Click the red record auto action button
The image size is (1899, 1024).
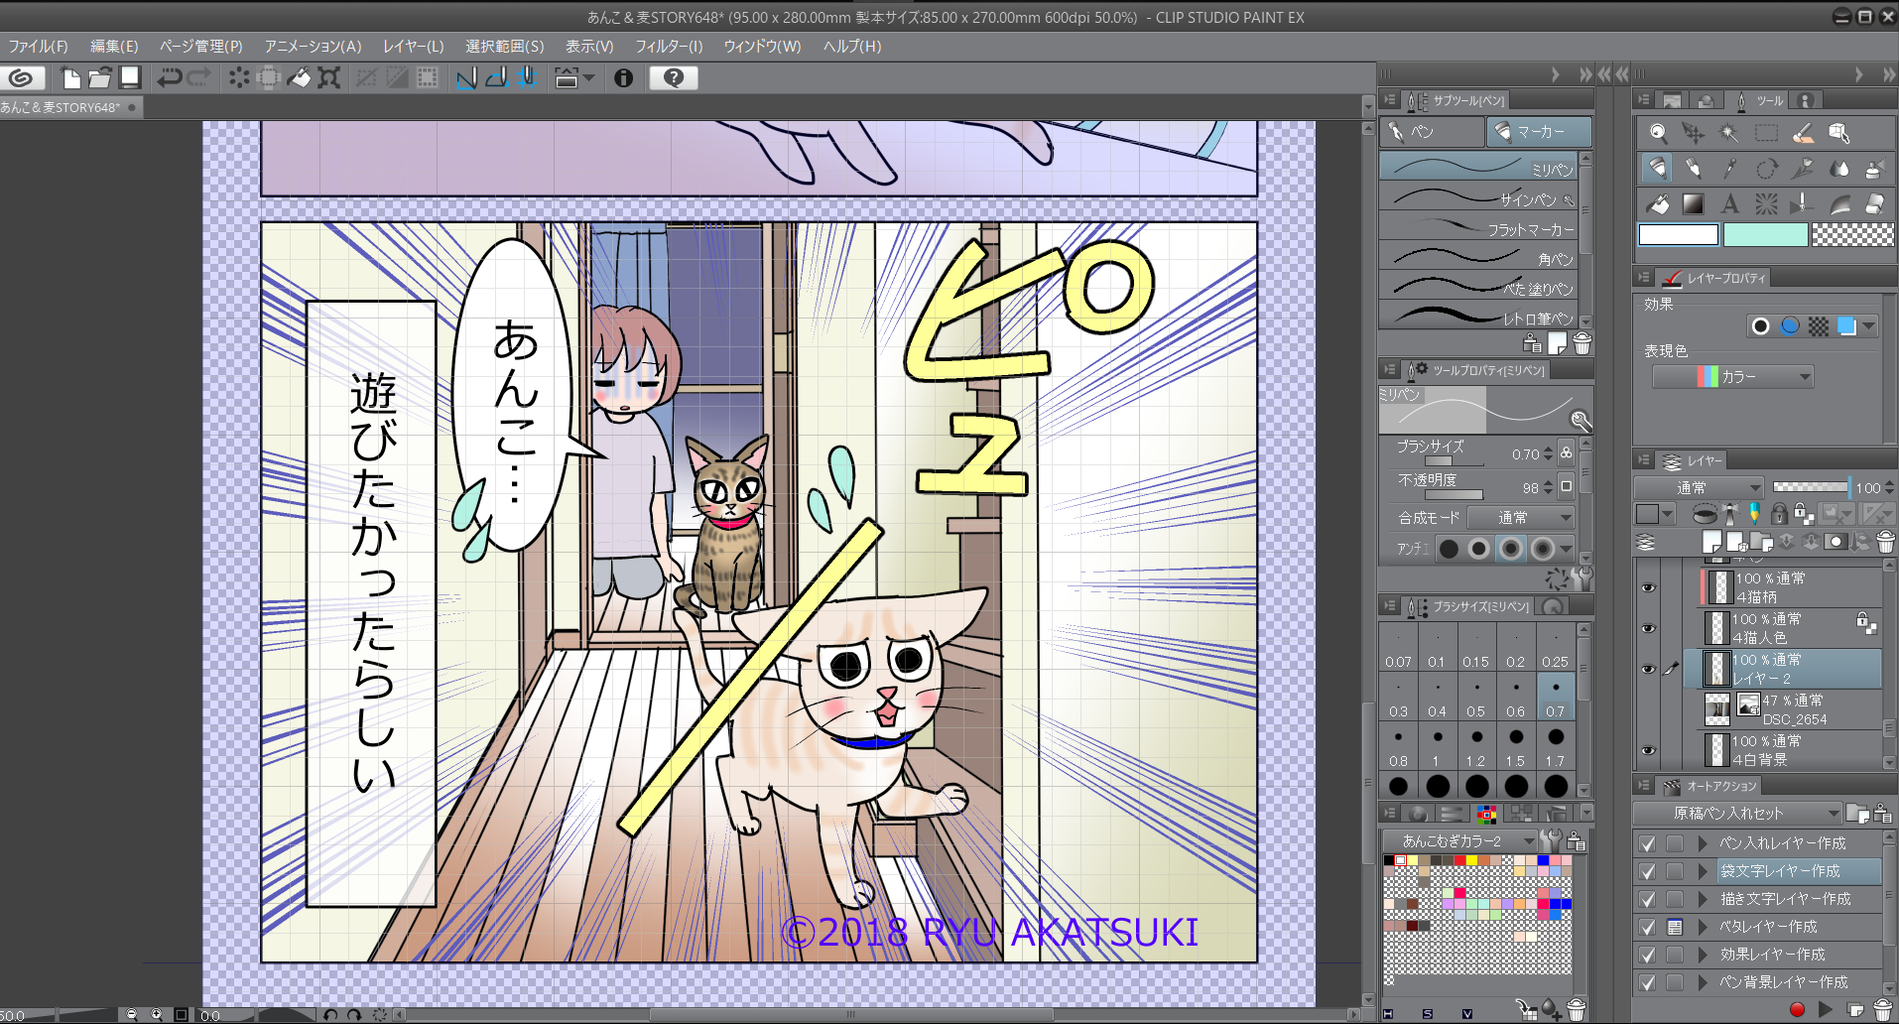[1797, 1010]
